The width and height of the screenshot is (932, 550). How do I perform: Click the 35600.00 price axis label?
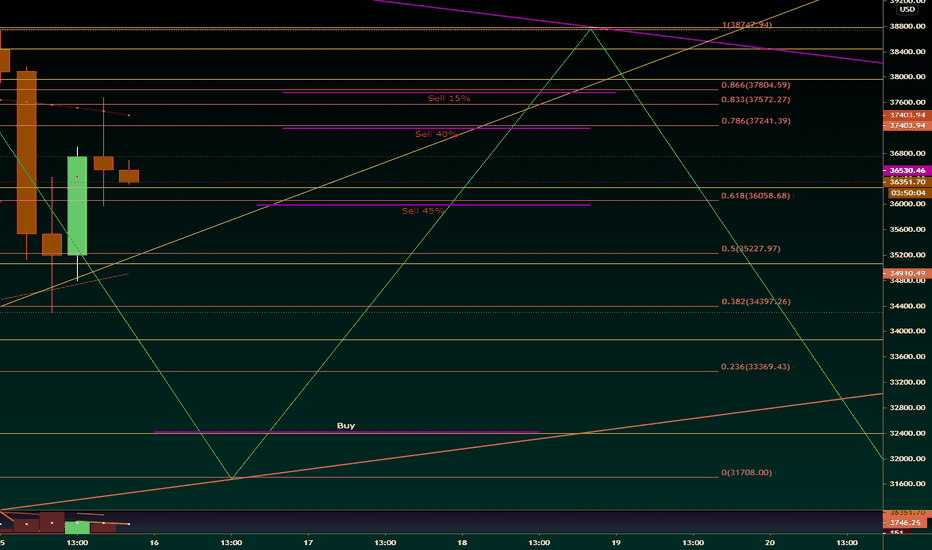click(908, 230)
